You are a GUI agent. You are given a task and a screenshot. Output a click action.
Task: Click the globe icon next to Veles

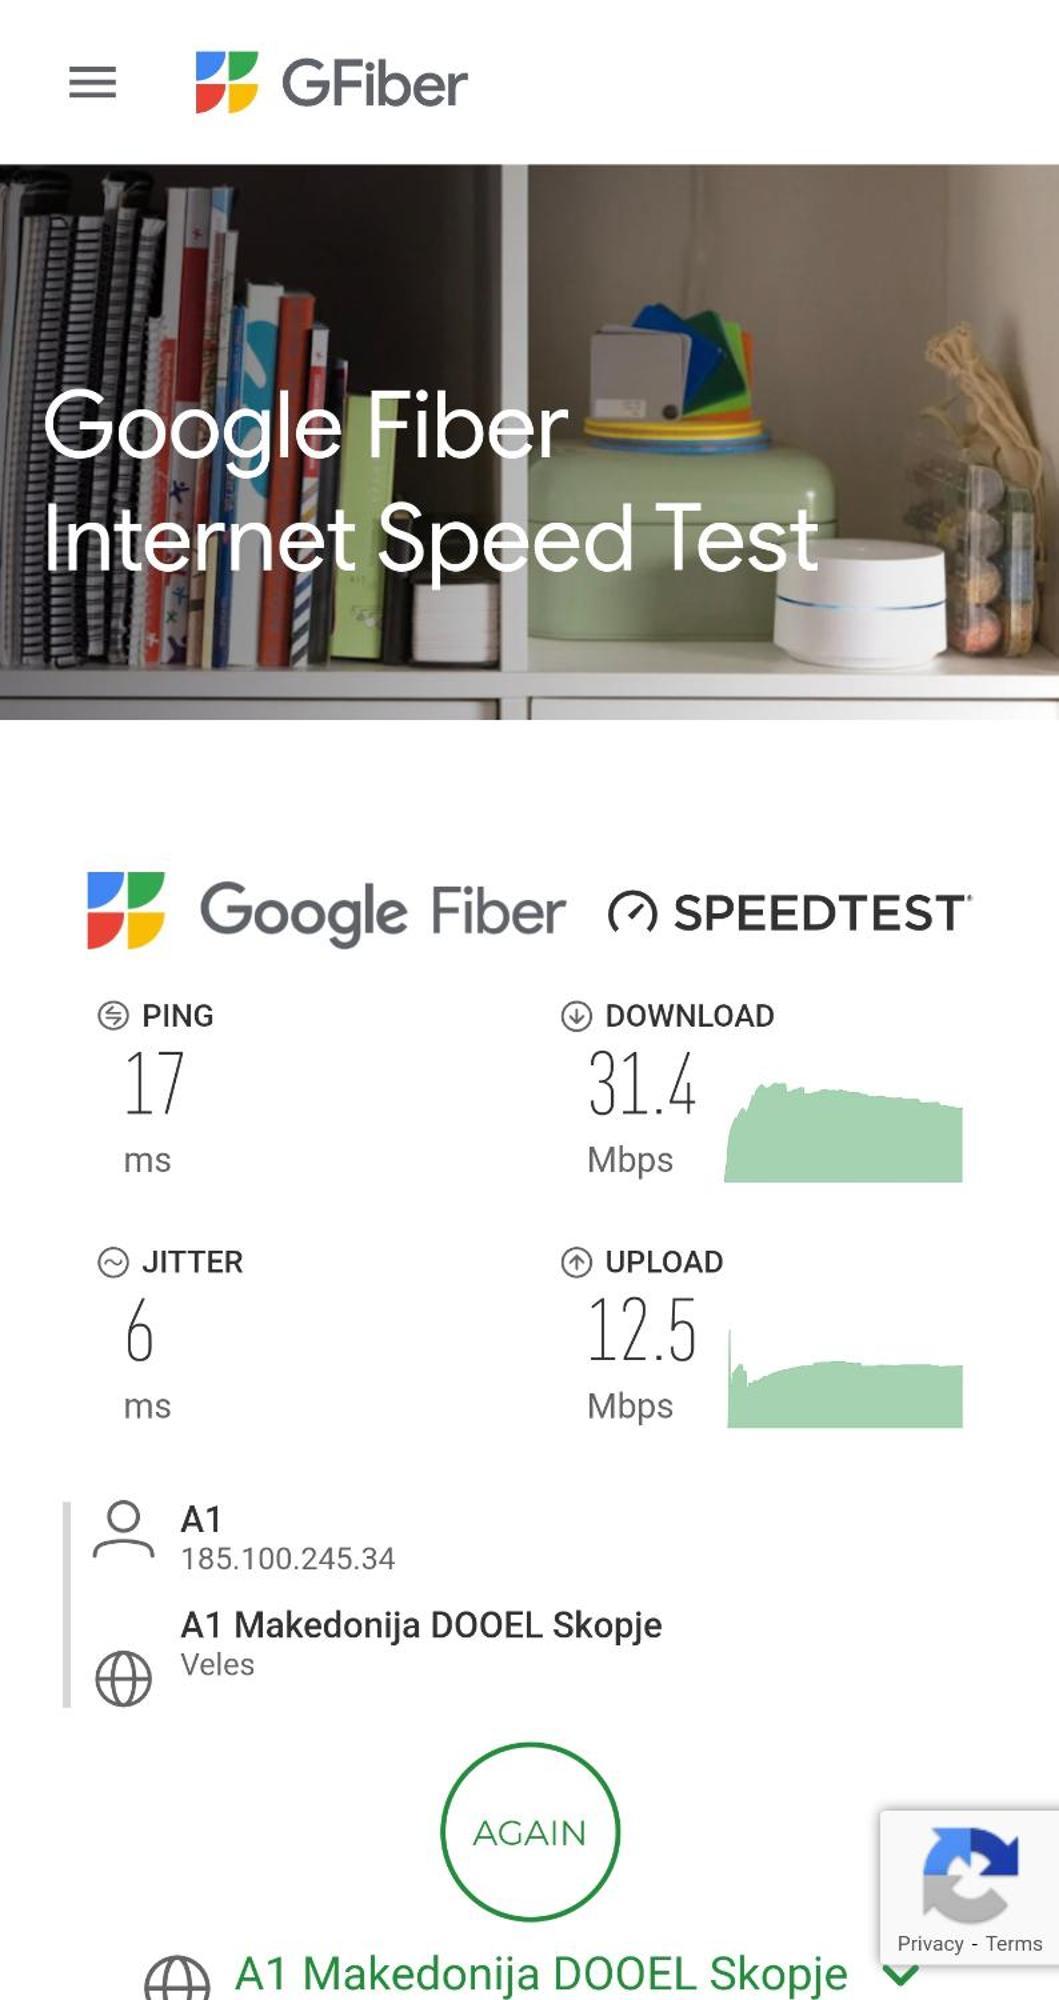[123, 1678]
